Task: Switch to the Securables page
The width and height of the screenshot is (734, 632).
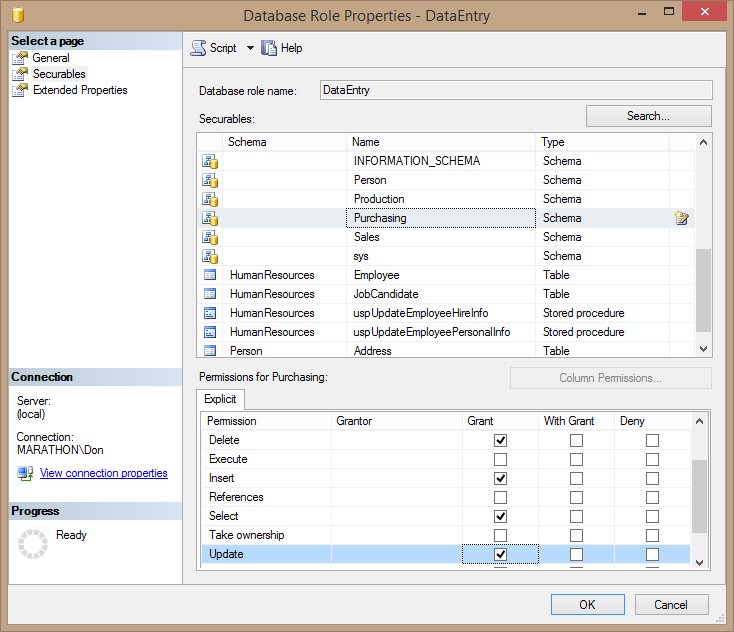Action: coord(59,74)
